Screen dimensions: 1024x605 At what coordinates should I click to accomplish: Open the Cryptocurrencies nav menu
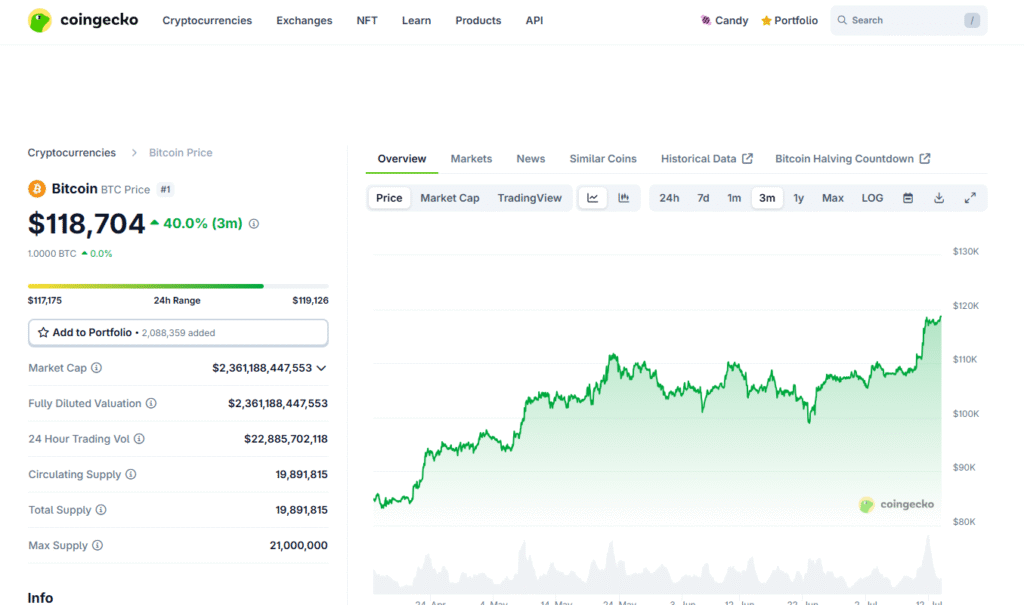click(207, 21)
